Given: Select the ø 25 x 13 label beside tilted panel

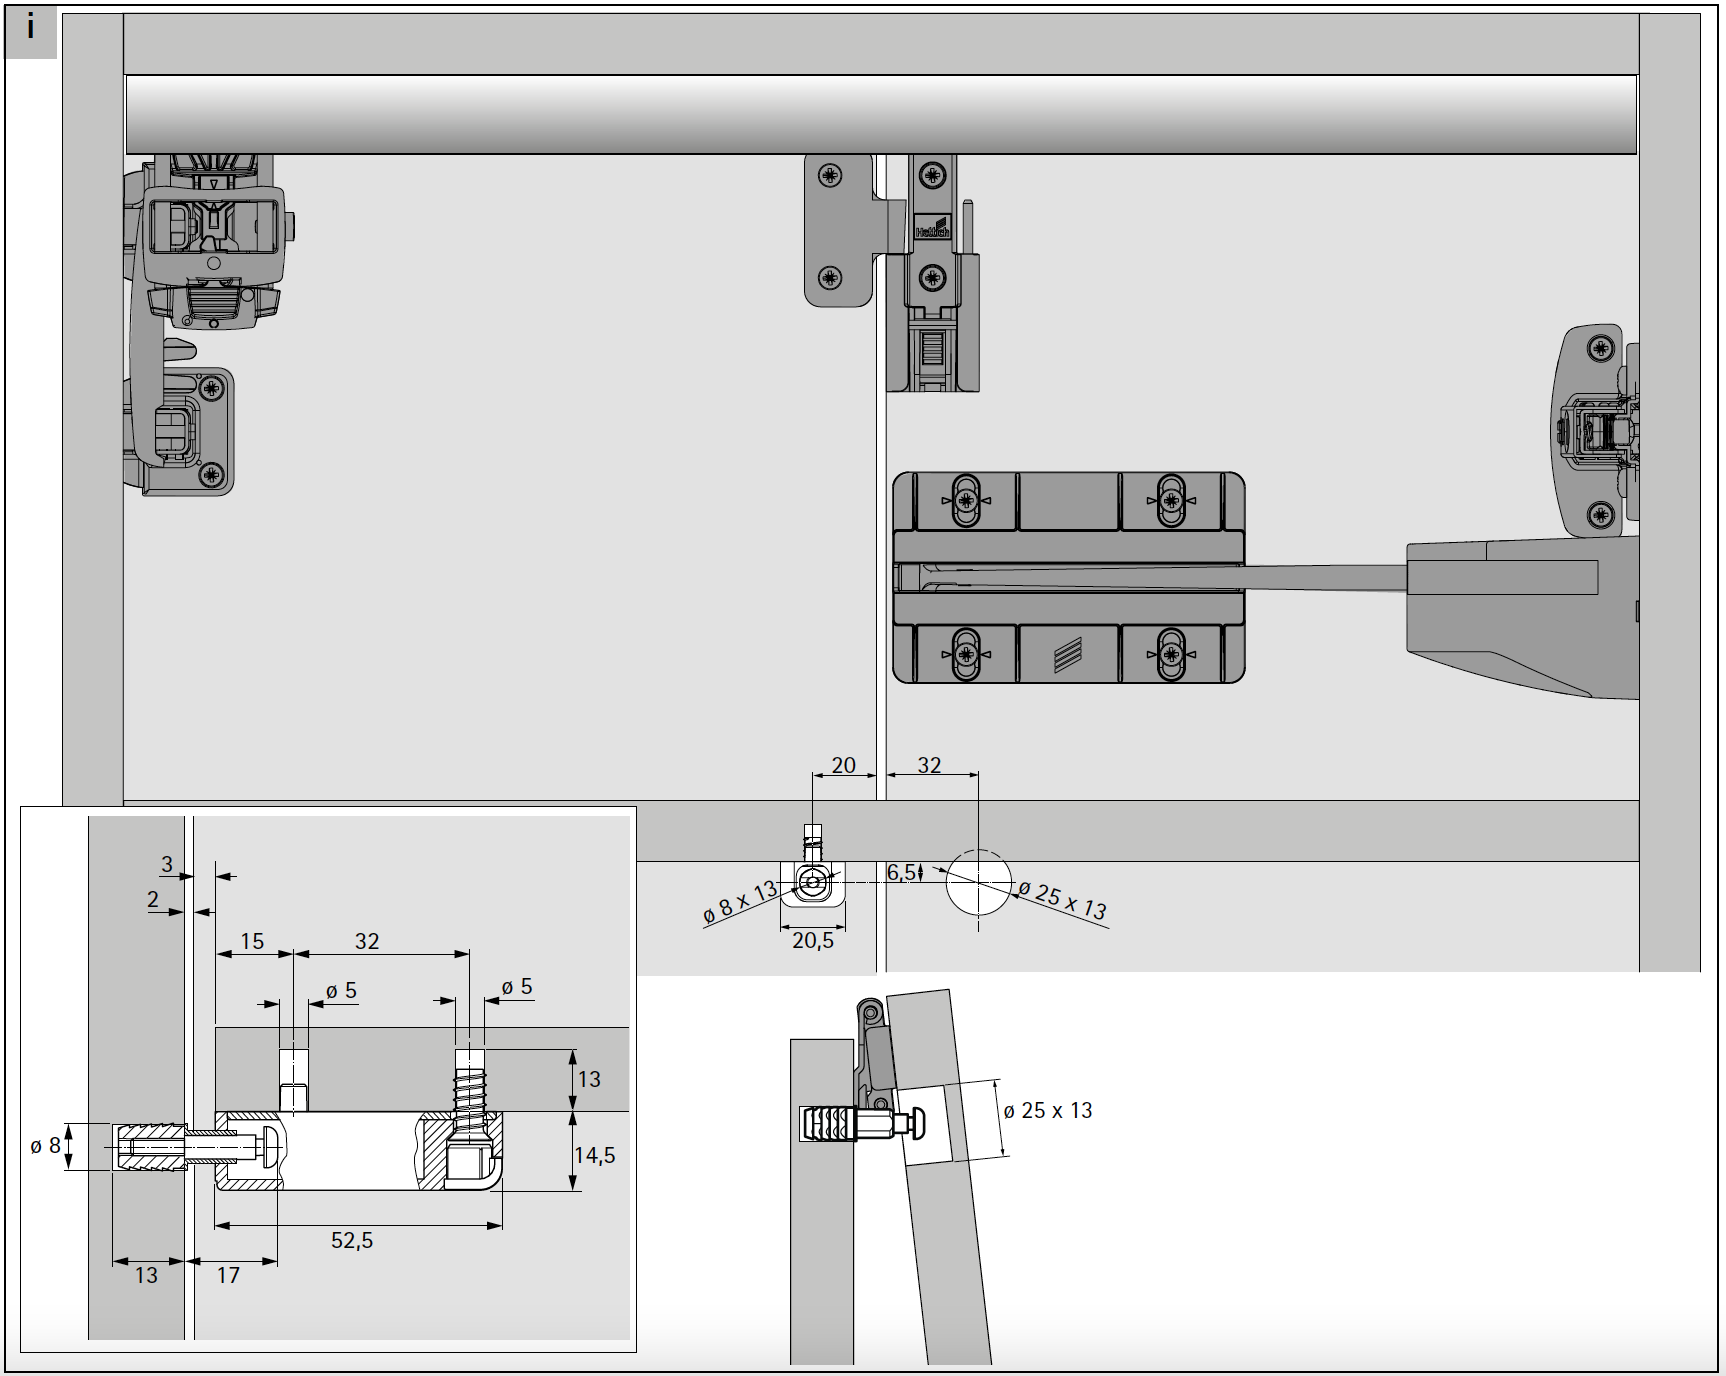Looking at the screenshot, I should click(1047, 1111).
